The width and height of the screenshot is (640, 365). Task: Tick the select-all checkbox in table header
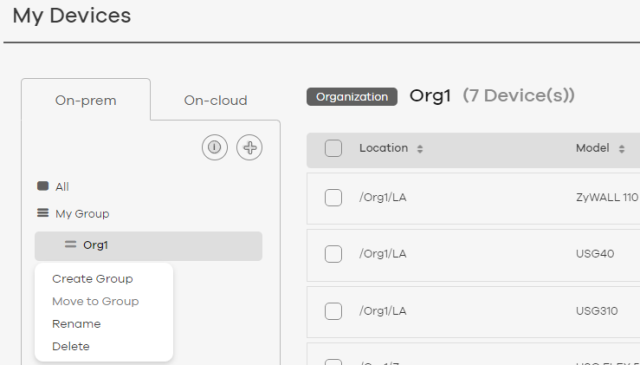click(333, 148)
